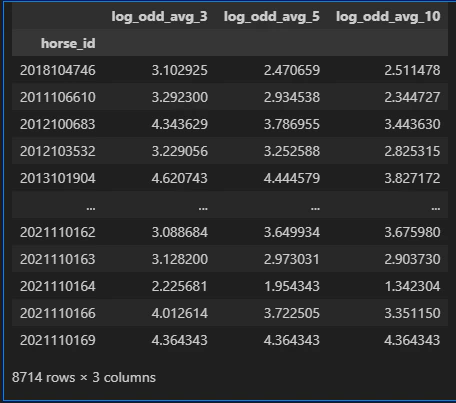
Task: Click the value 1.342304
Action: (412, 286)
